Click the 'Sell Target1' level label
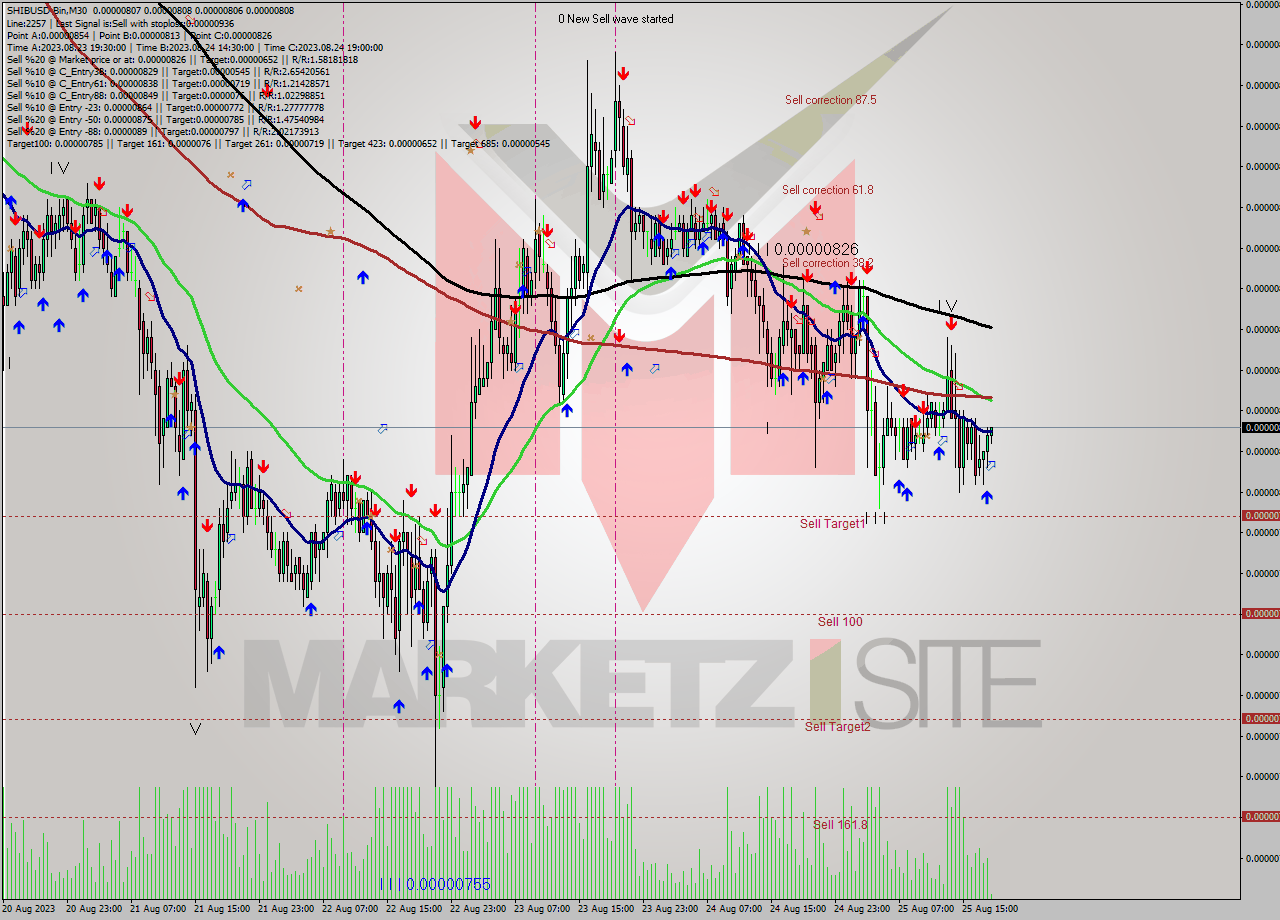 point(832,524)
